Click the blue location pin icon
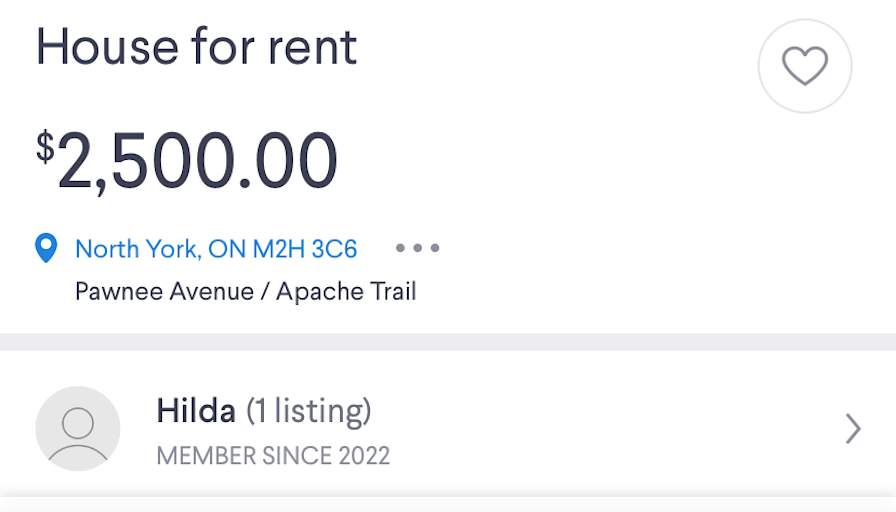This screenshot has height=512, width=896. [x=46, y=248]
